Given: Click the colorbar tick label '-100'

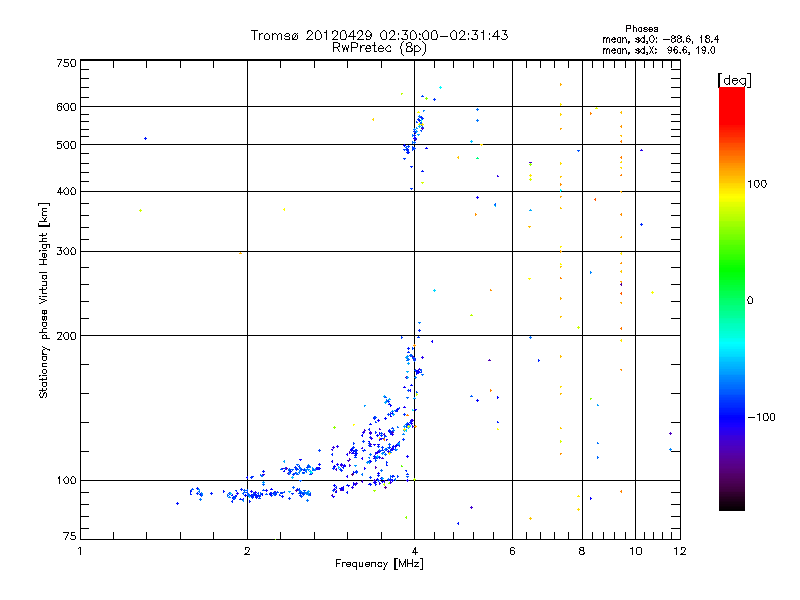Looking at the screenshot, I should tap(761, 417).
